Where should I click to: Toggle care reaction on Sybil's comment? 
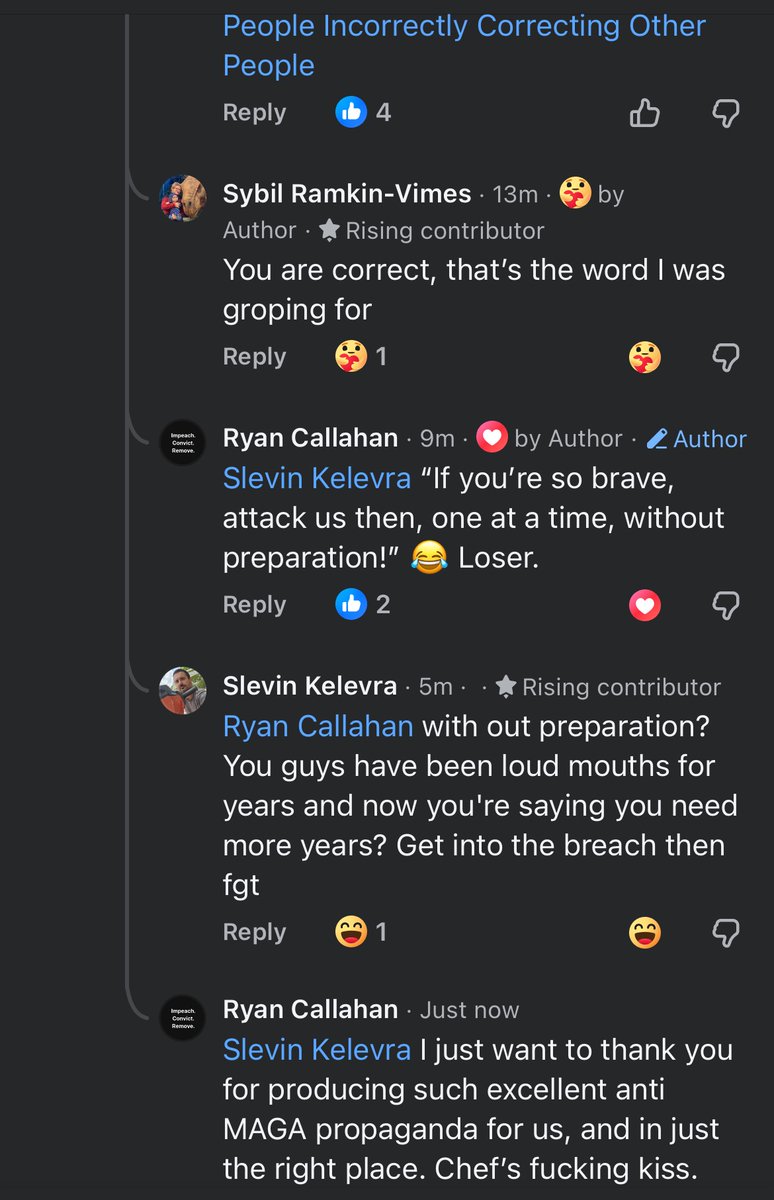(x=645, y=356)
